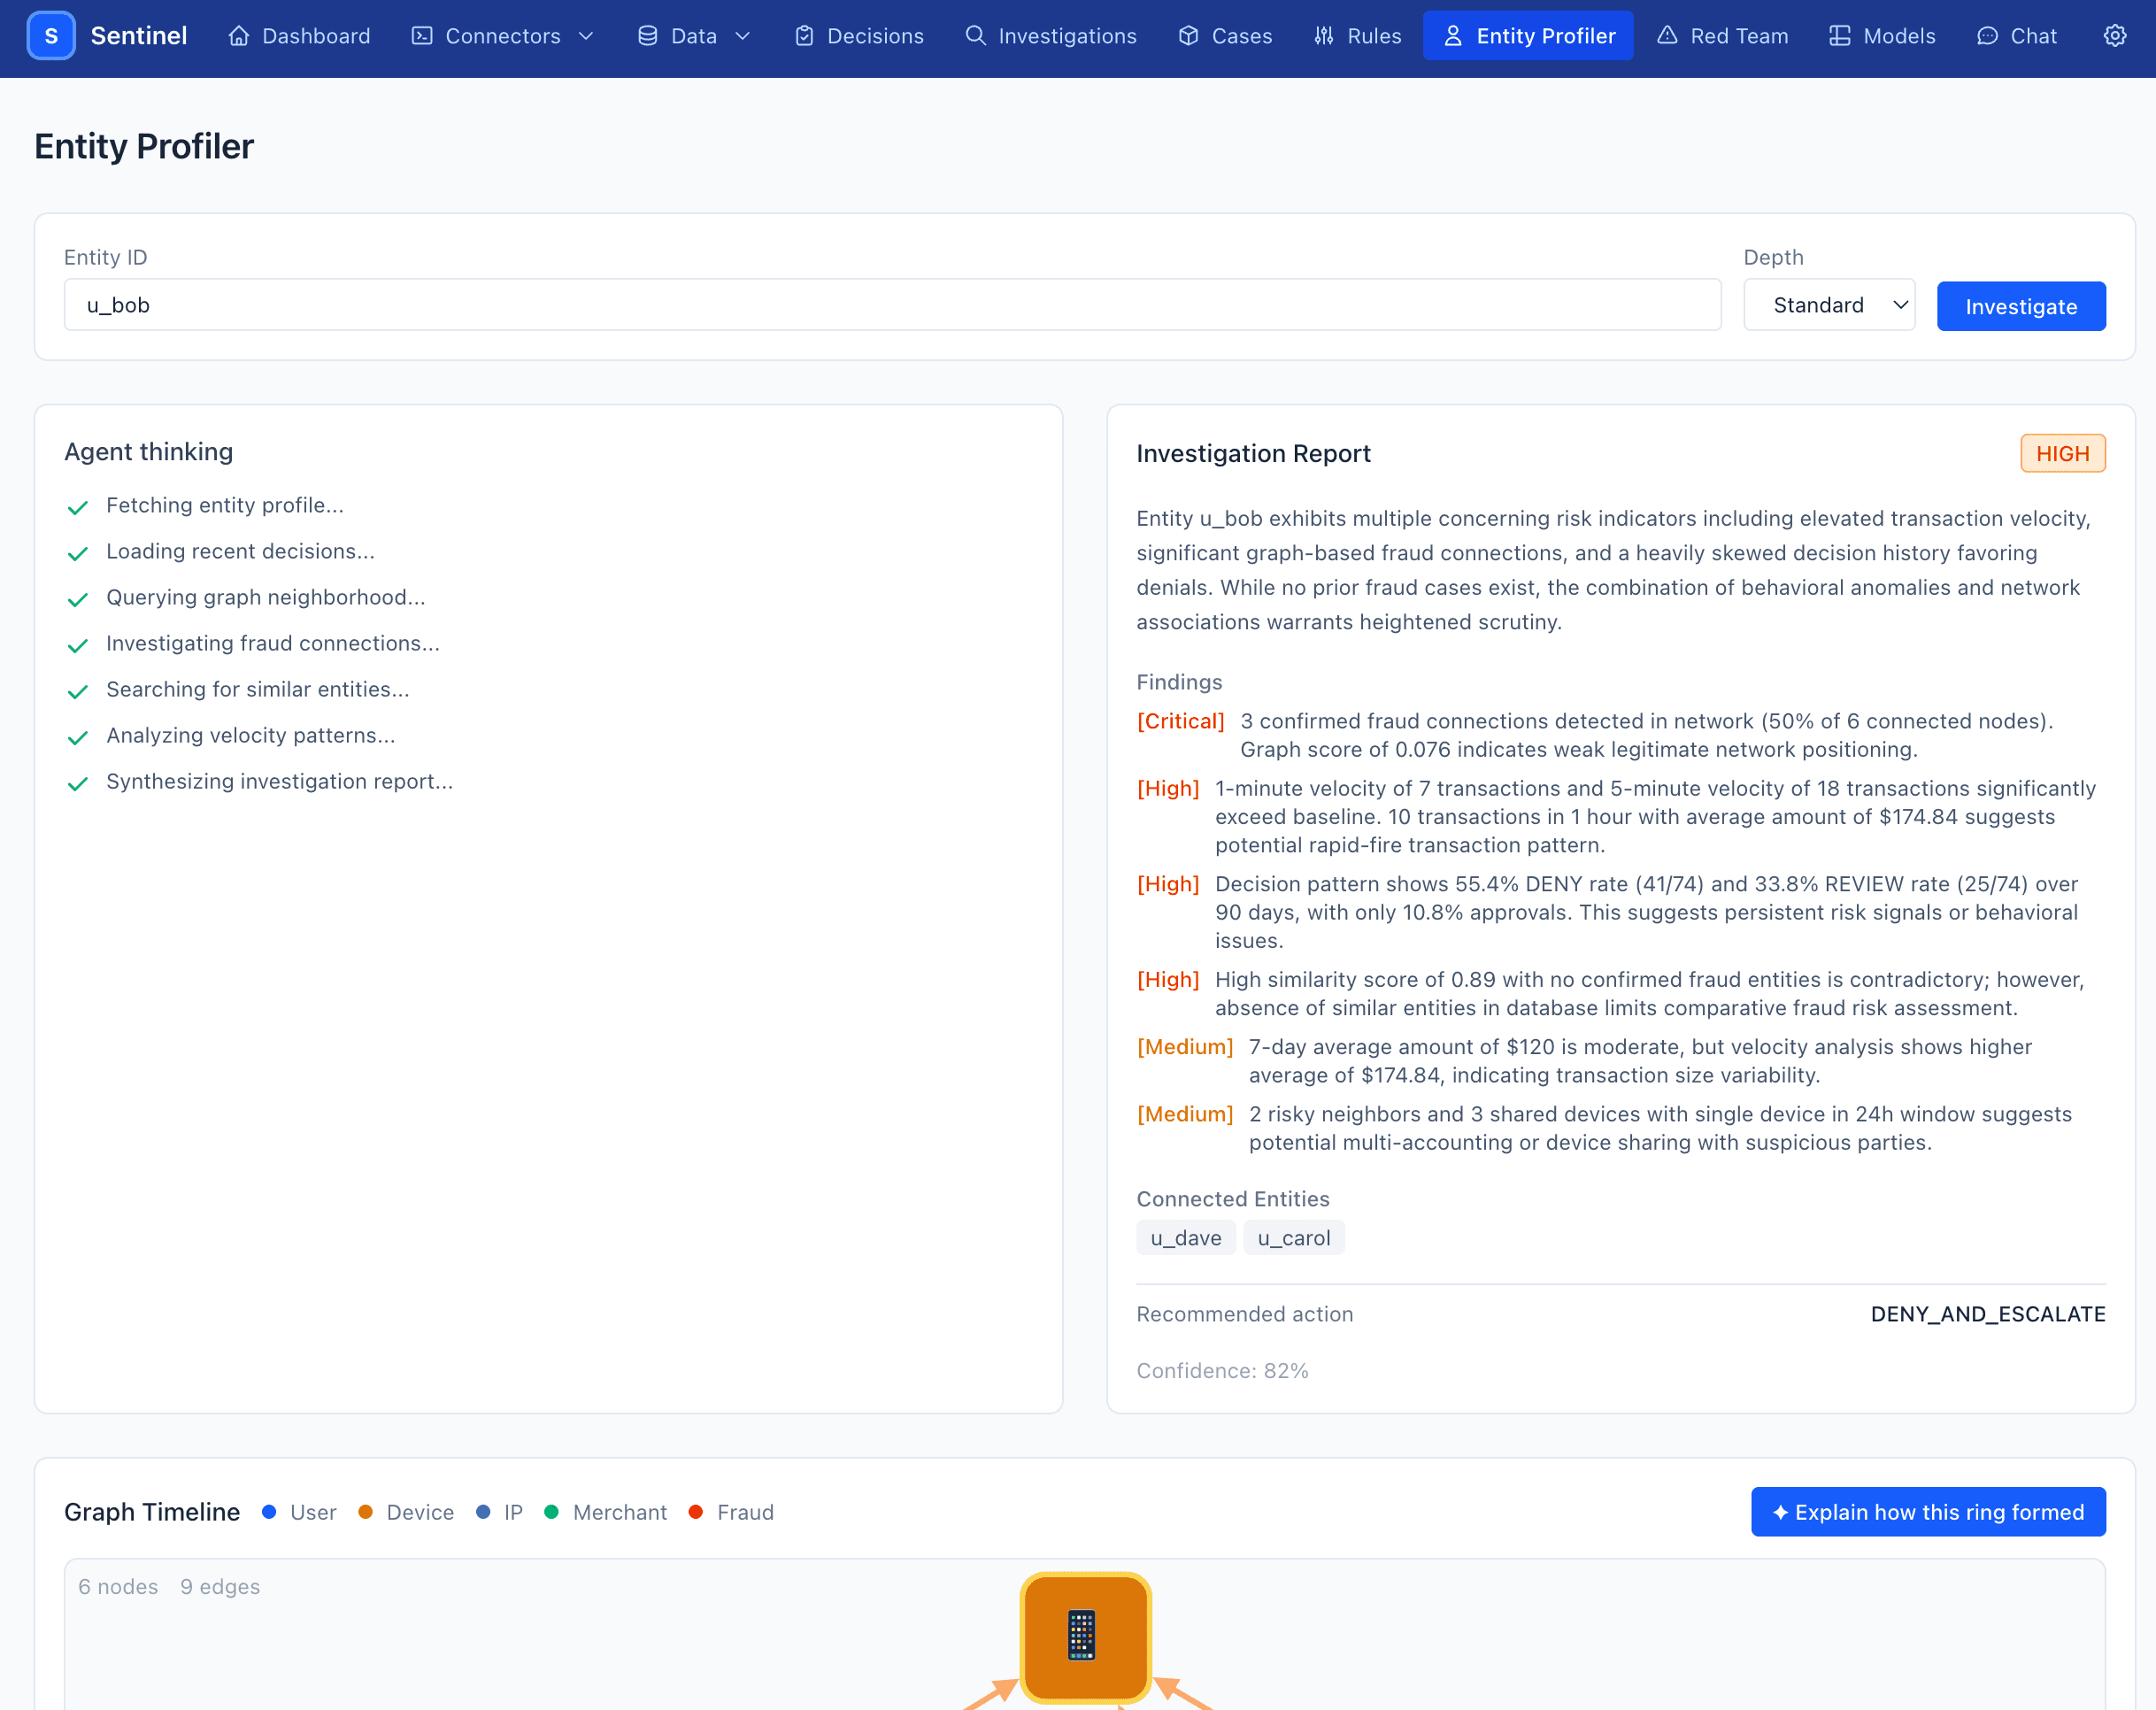Screen dimensions: 2156x1710
Task: Click the red Fraud legend dot
Action: 696,1512
